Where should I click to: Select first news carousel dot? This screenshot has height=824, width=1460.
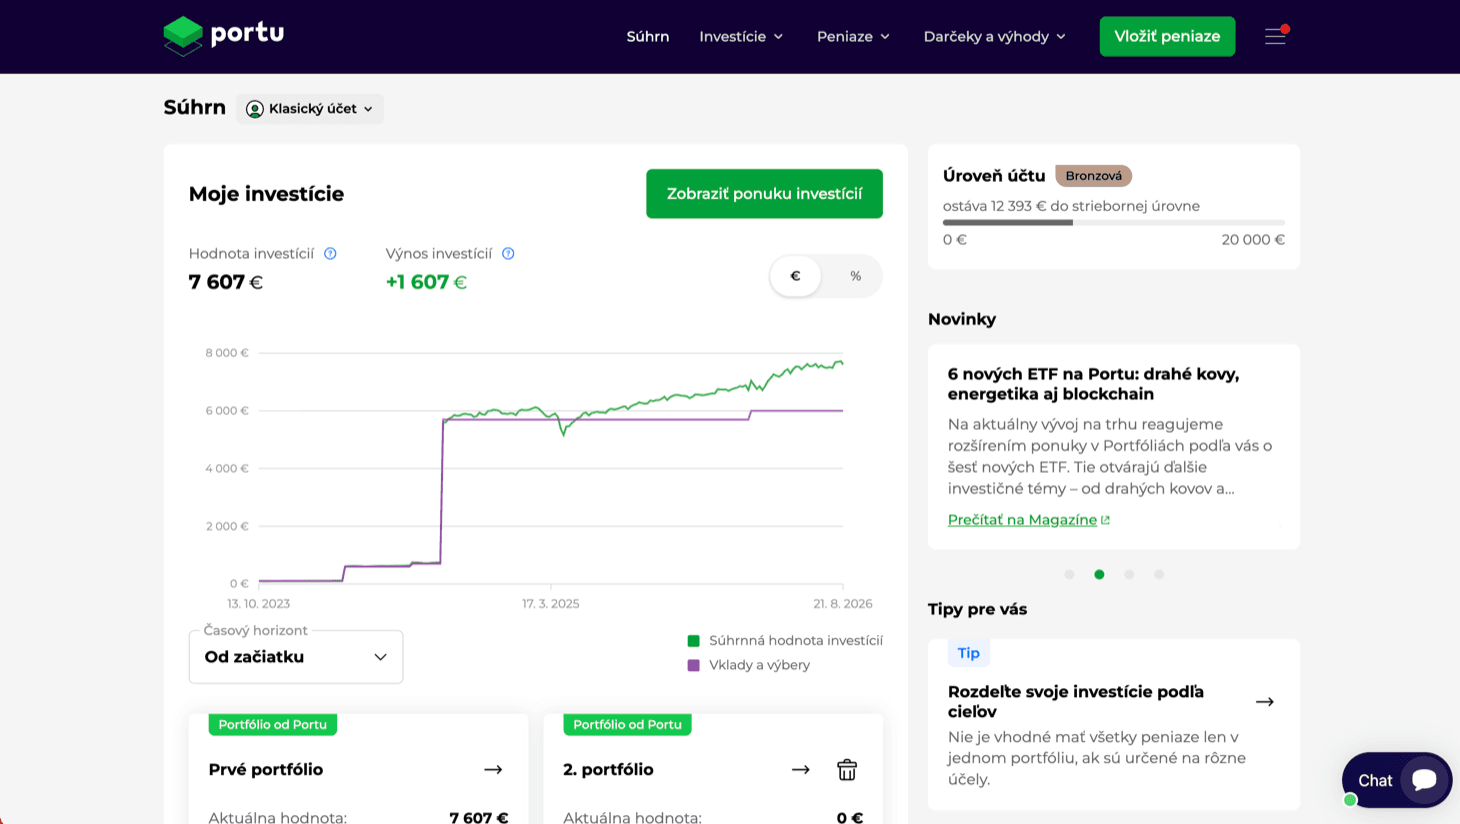pos(1069,574)
